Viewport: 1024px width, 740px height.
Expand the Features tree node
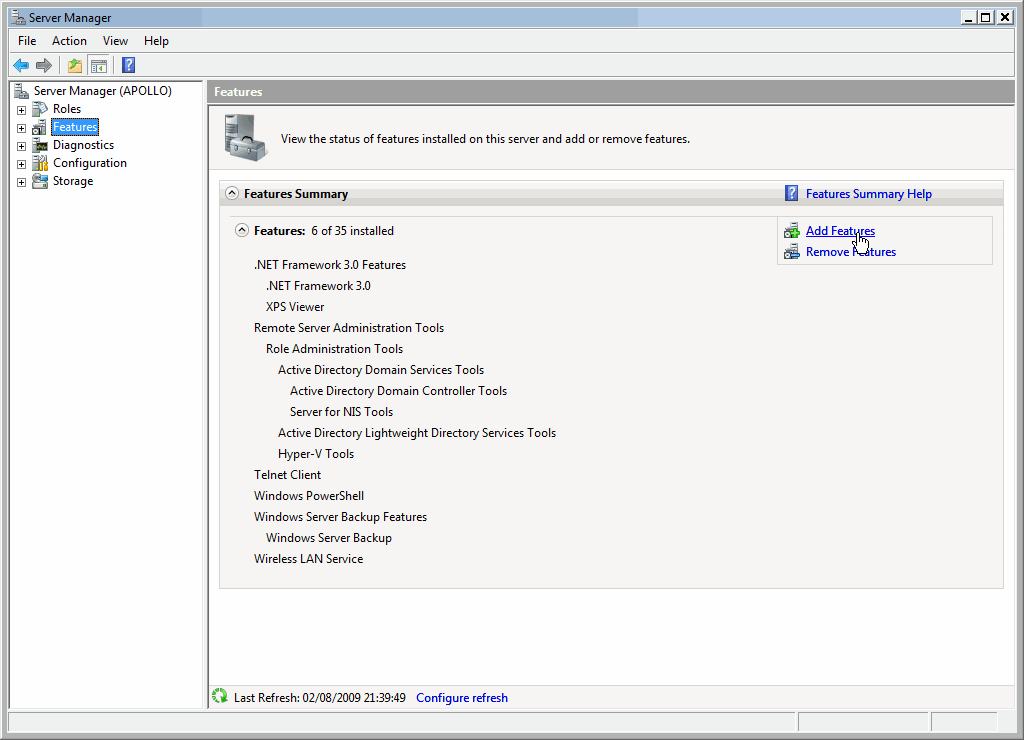(21, 128)
